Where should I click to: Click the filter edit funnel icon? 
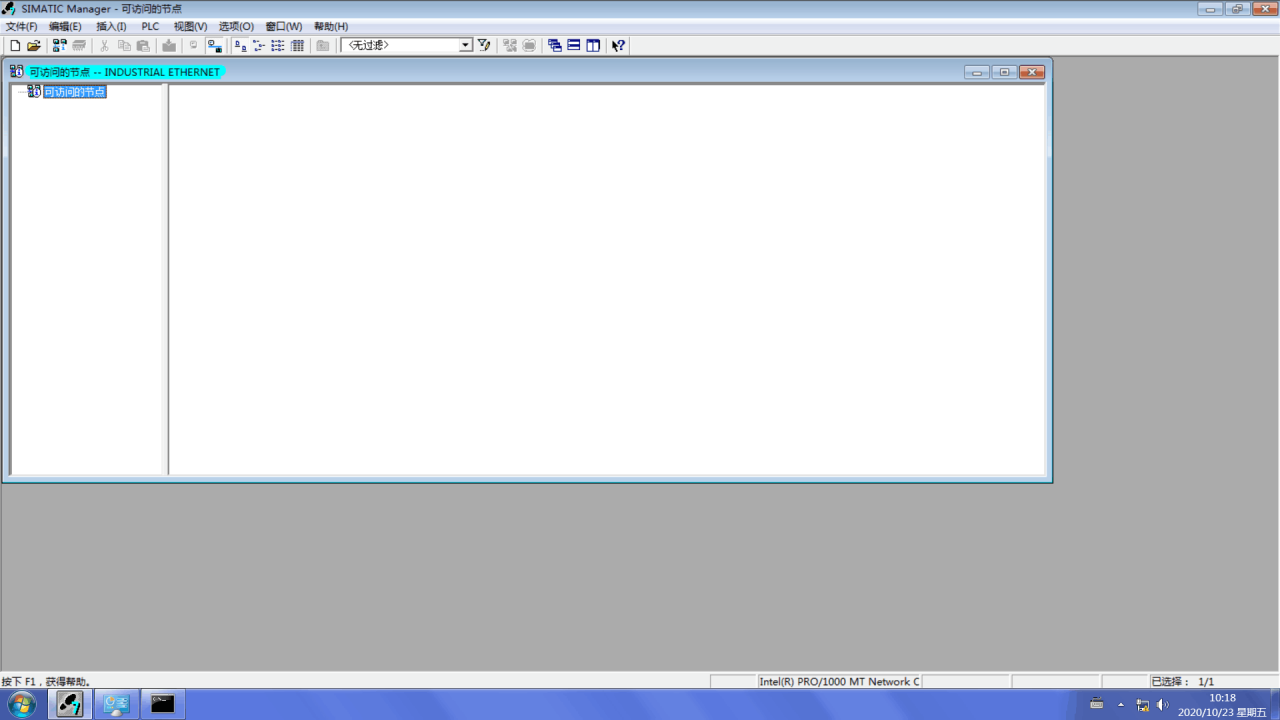point(484,45)
